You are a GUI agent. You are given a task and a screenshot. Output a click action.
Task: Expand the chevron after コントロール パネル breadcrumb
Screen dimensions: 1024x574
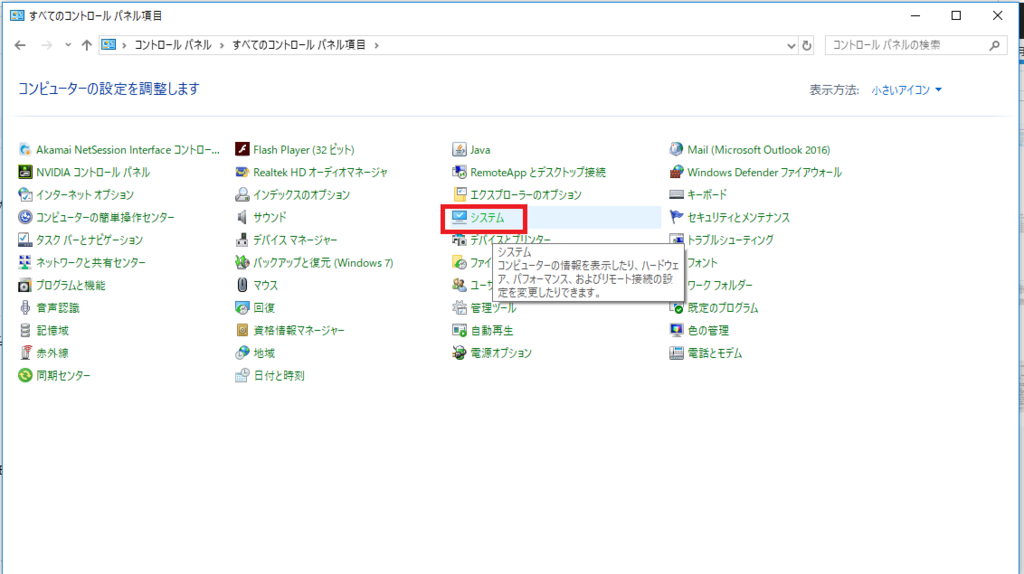point(222,45)
